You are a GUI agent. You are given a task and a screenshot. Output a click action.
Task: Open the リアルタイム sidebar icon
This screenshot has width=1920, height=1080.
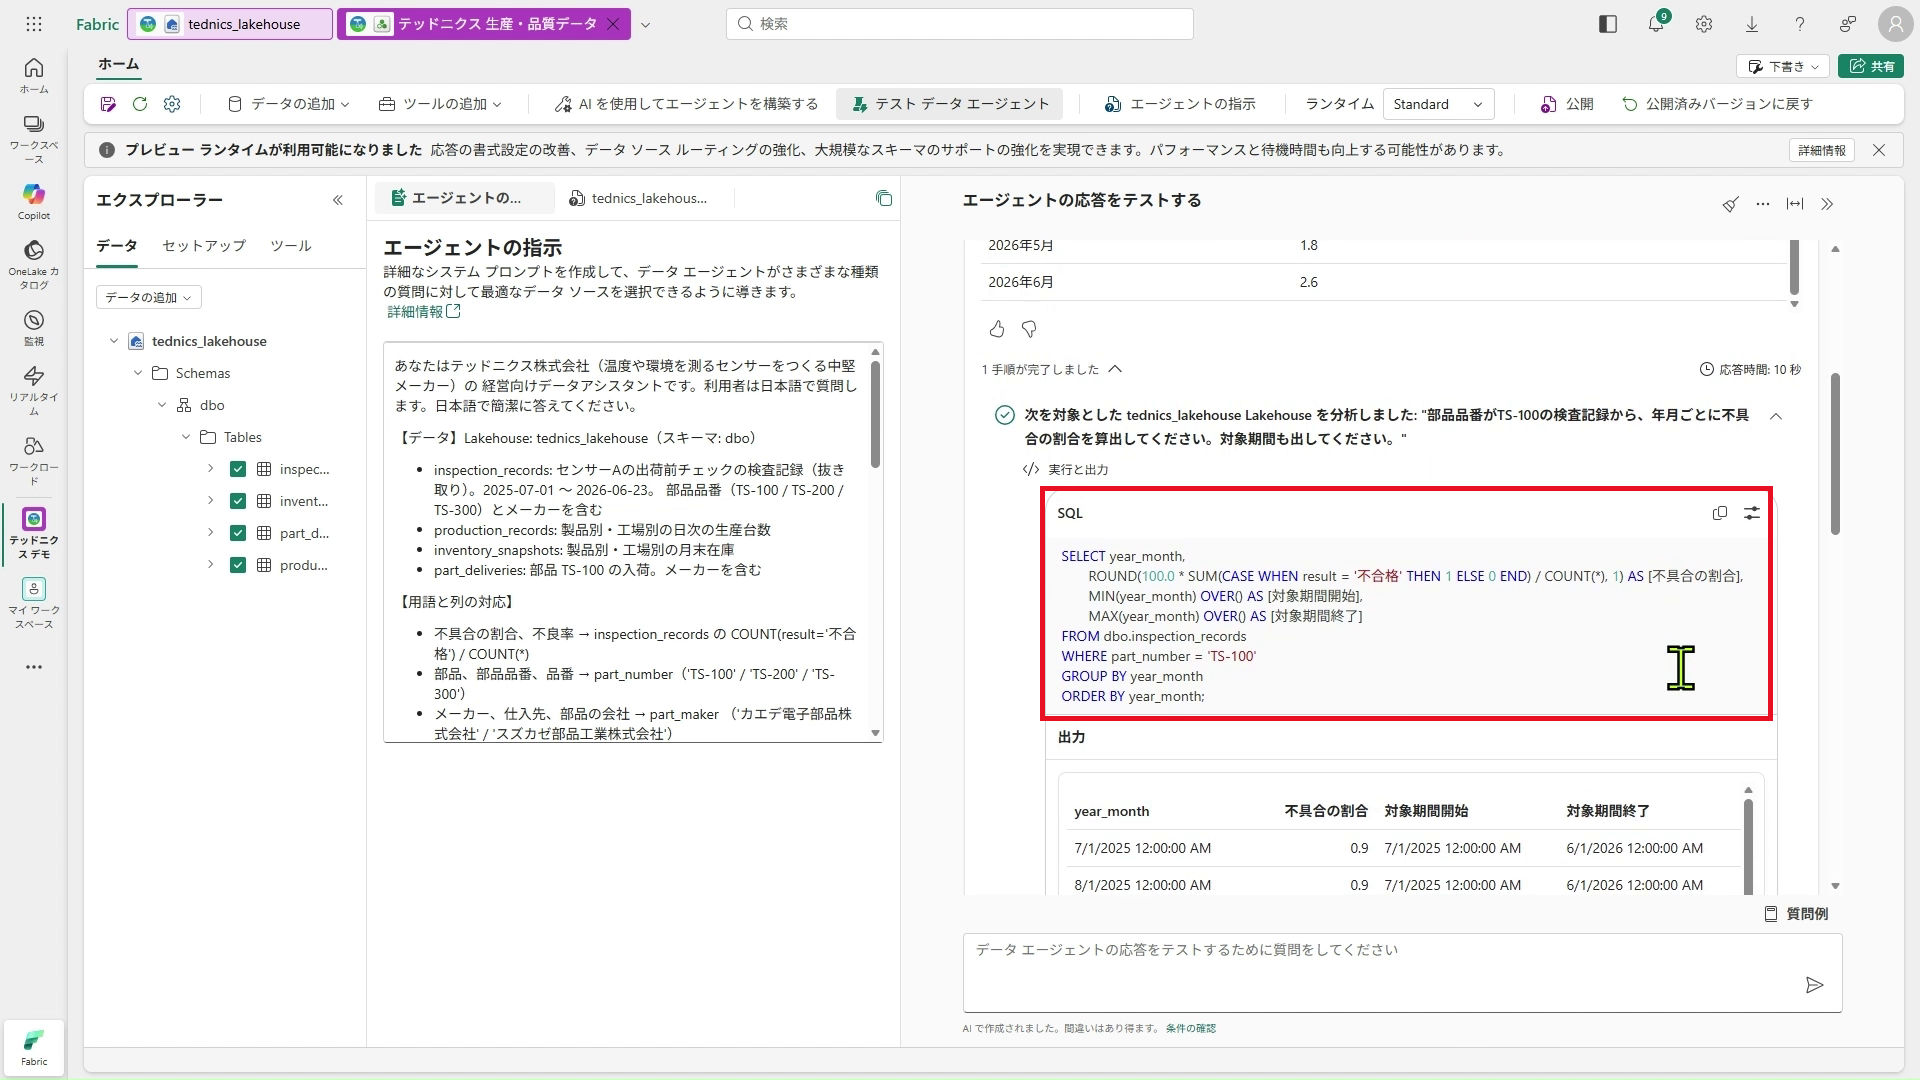34,390
